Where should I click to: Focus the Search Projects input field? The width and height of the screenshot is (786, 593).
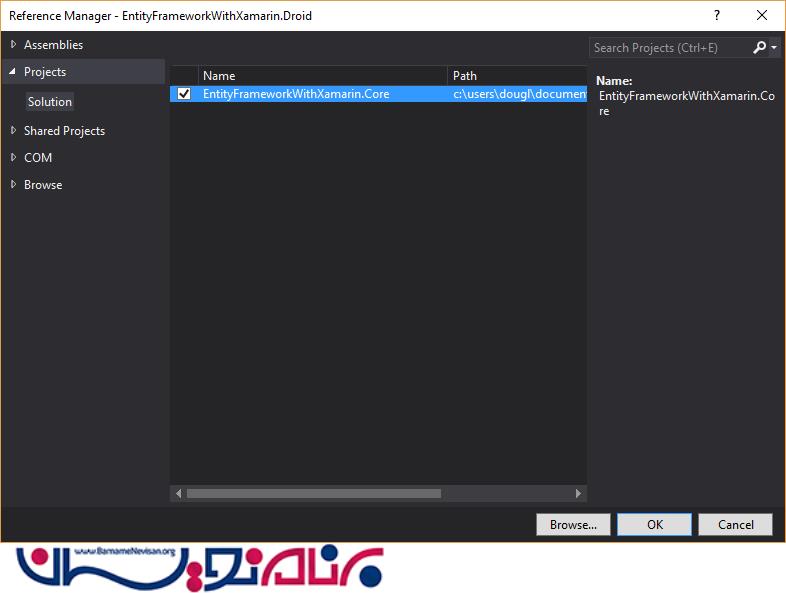pos(668,47)
